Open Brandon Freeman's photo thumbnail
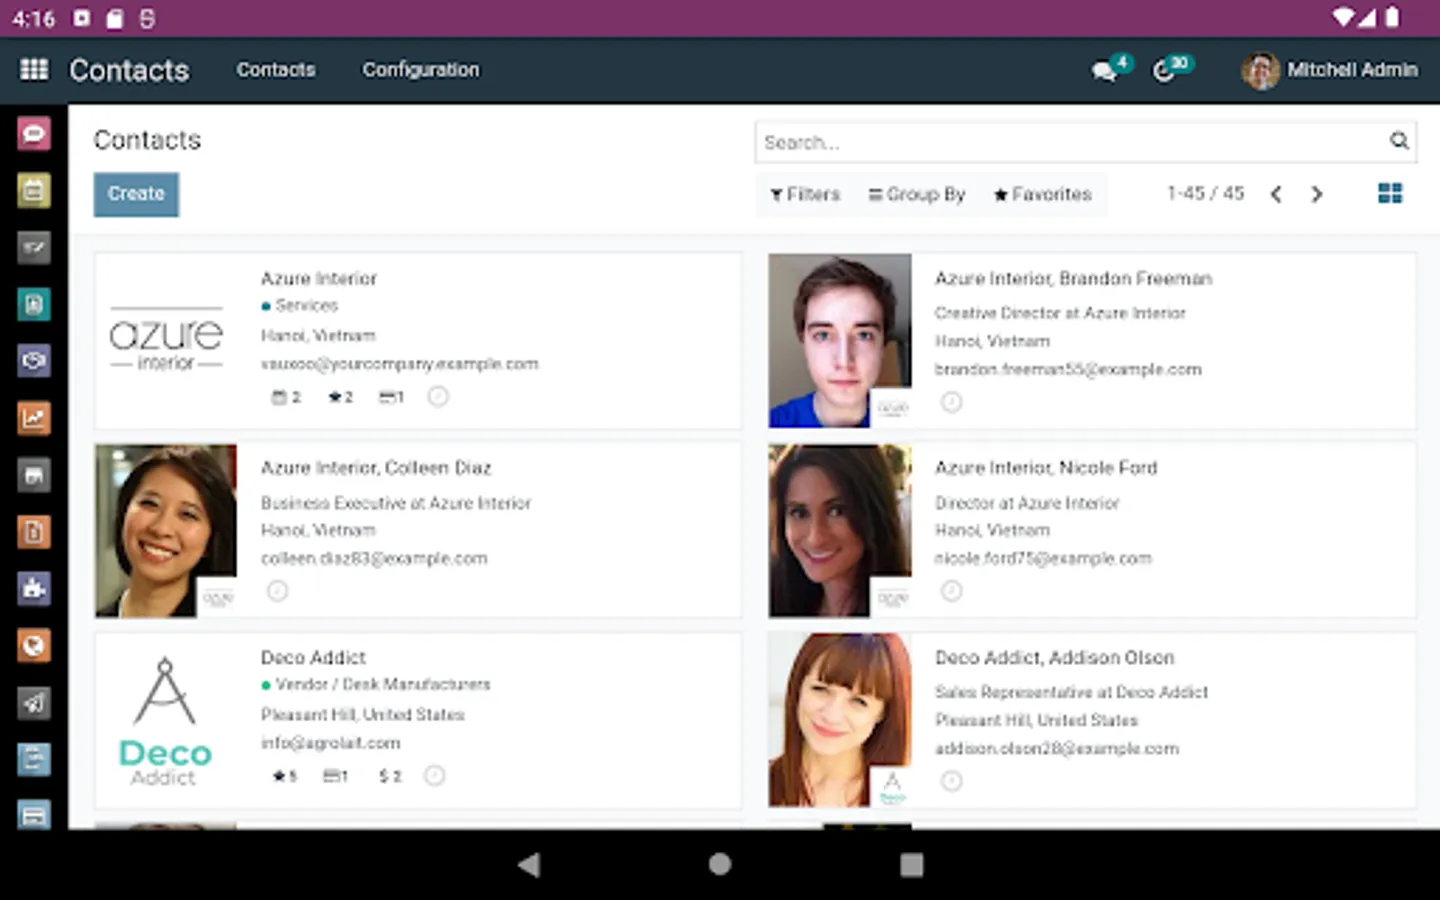Screen dimensions: 1440x900 point(840,341)
